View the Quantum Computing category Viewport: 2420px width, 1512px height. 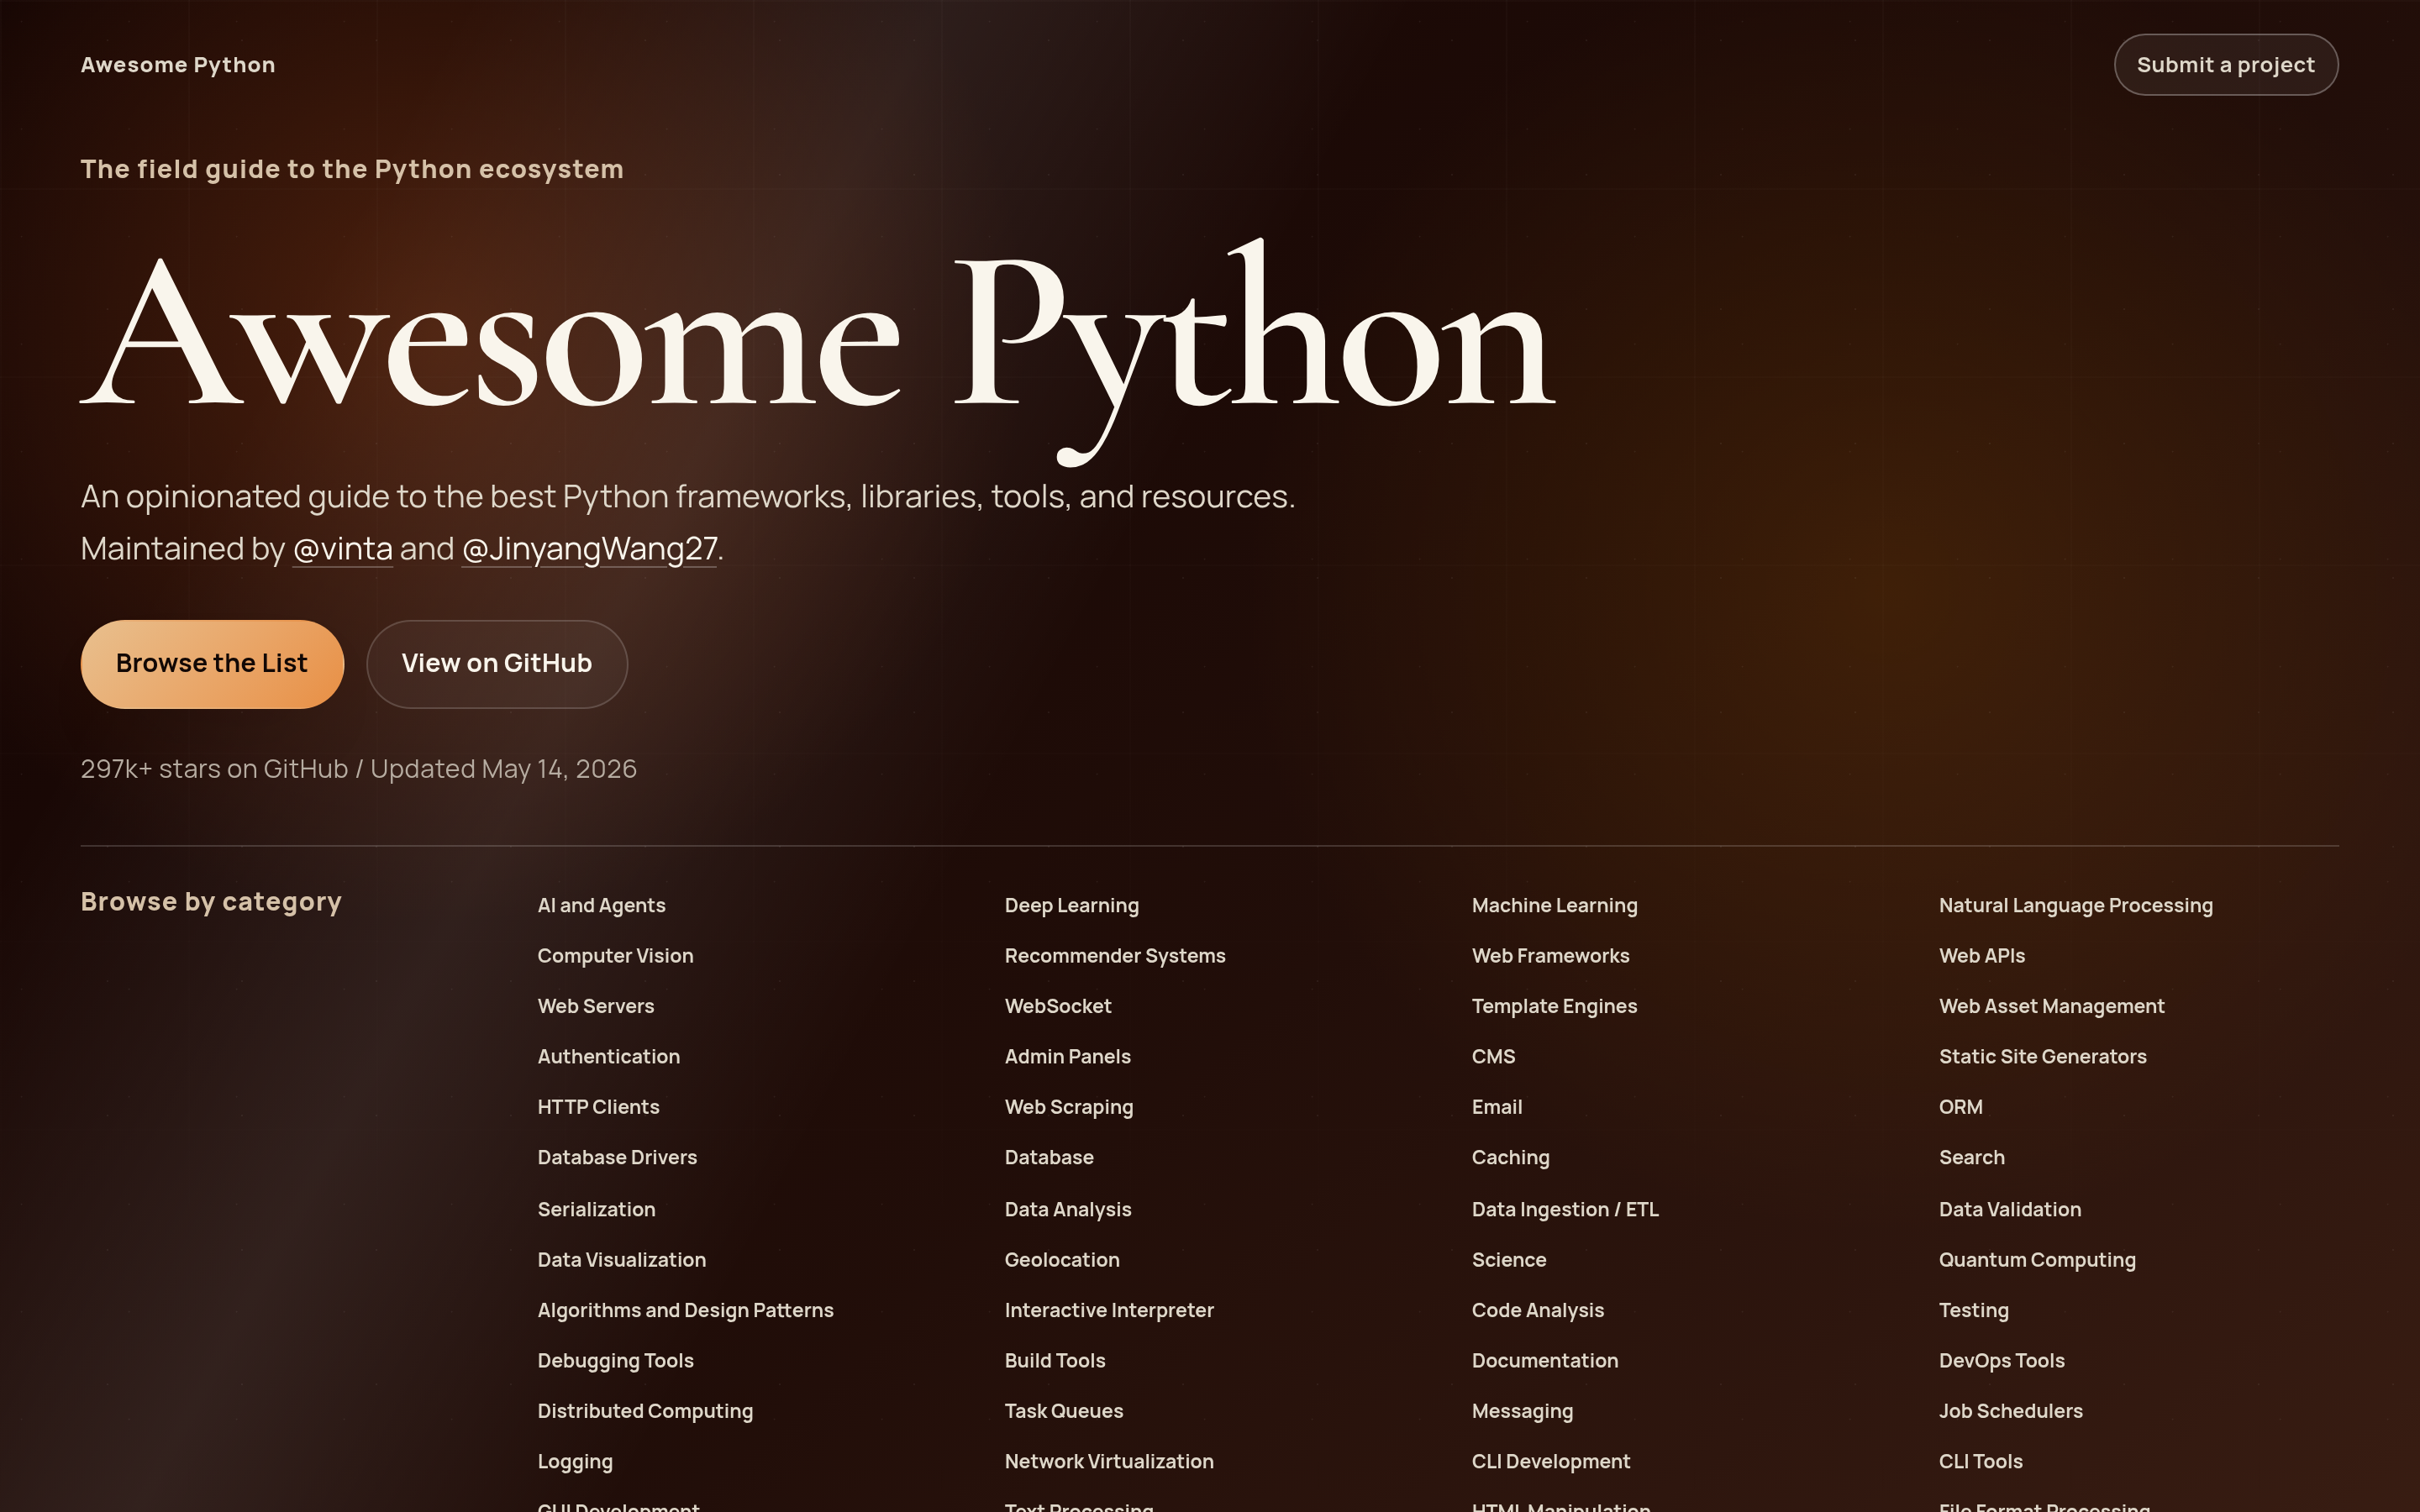click(x=2036, y=1260)
